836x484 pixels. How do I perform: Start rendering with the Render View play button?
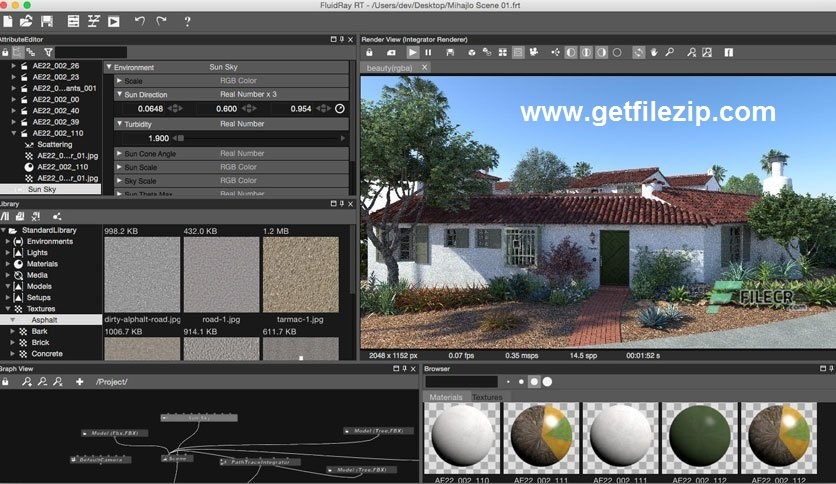pyautogui.click(x=413, y=52)
